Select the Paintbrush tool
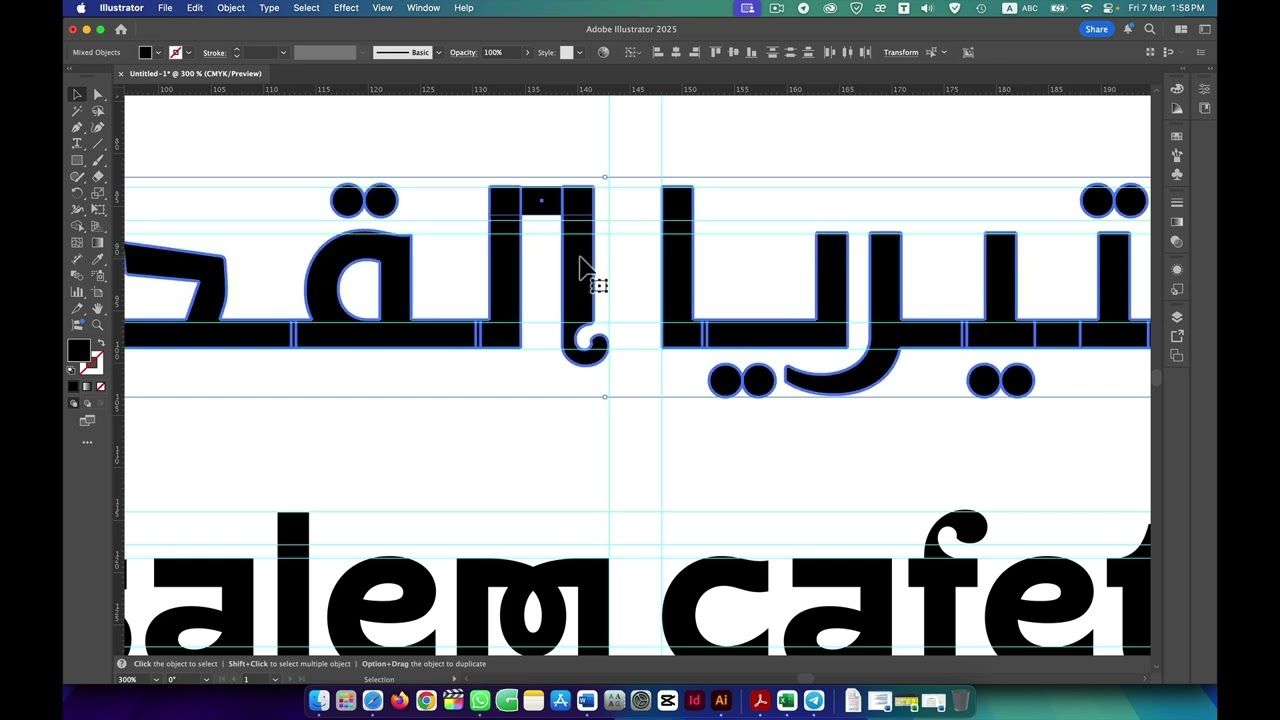This screenshot has height=720, width=1280. pos(98,160)
